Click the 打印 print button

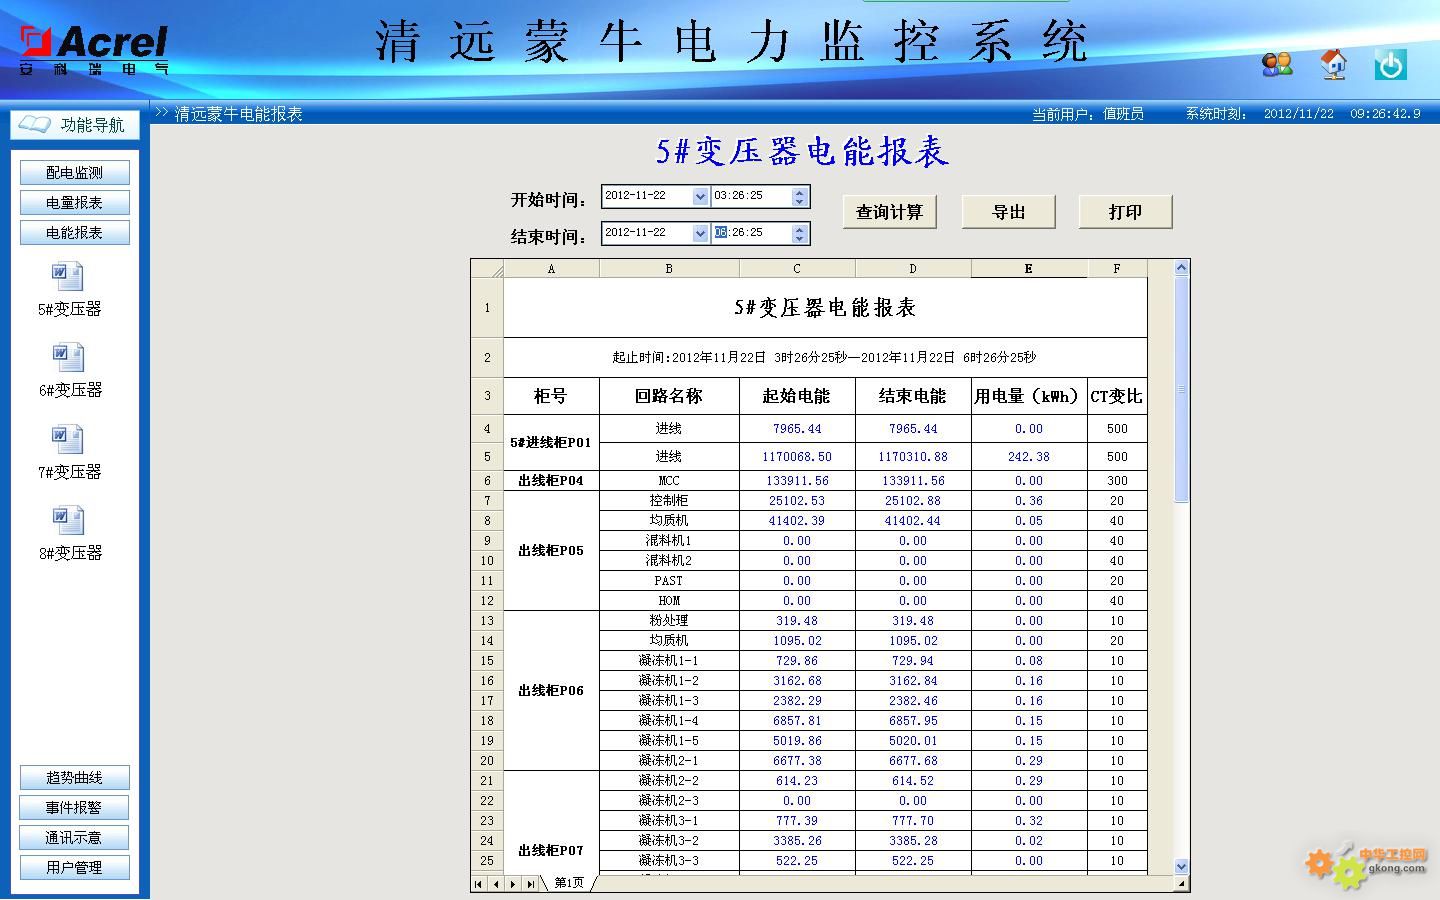1125,212
